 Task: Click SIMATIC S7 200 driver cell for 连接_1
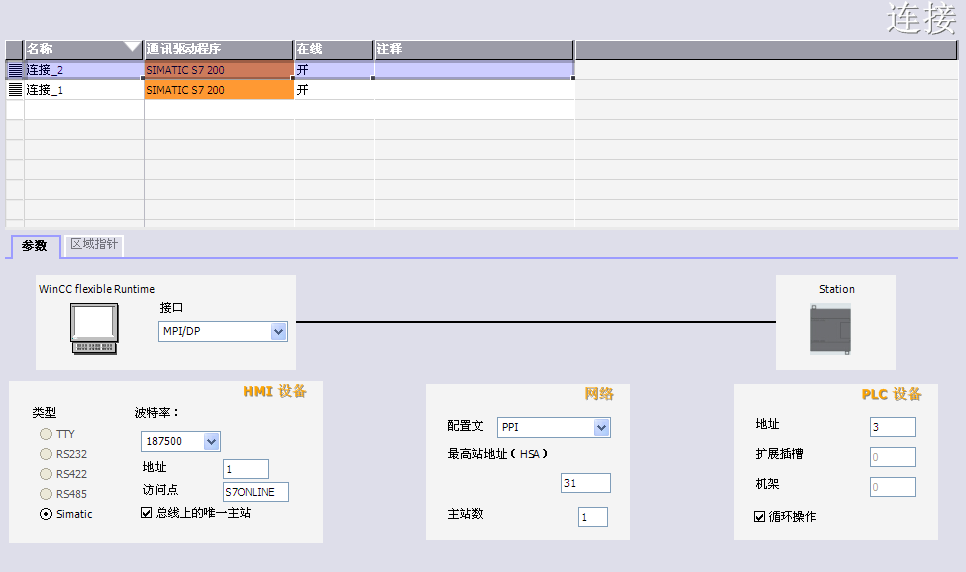point(219,90)
